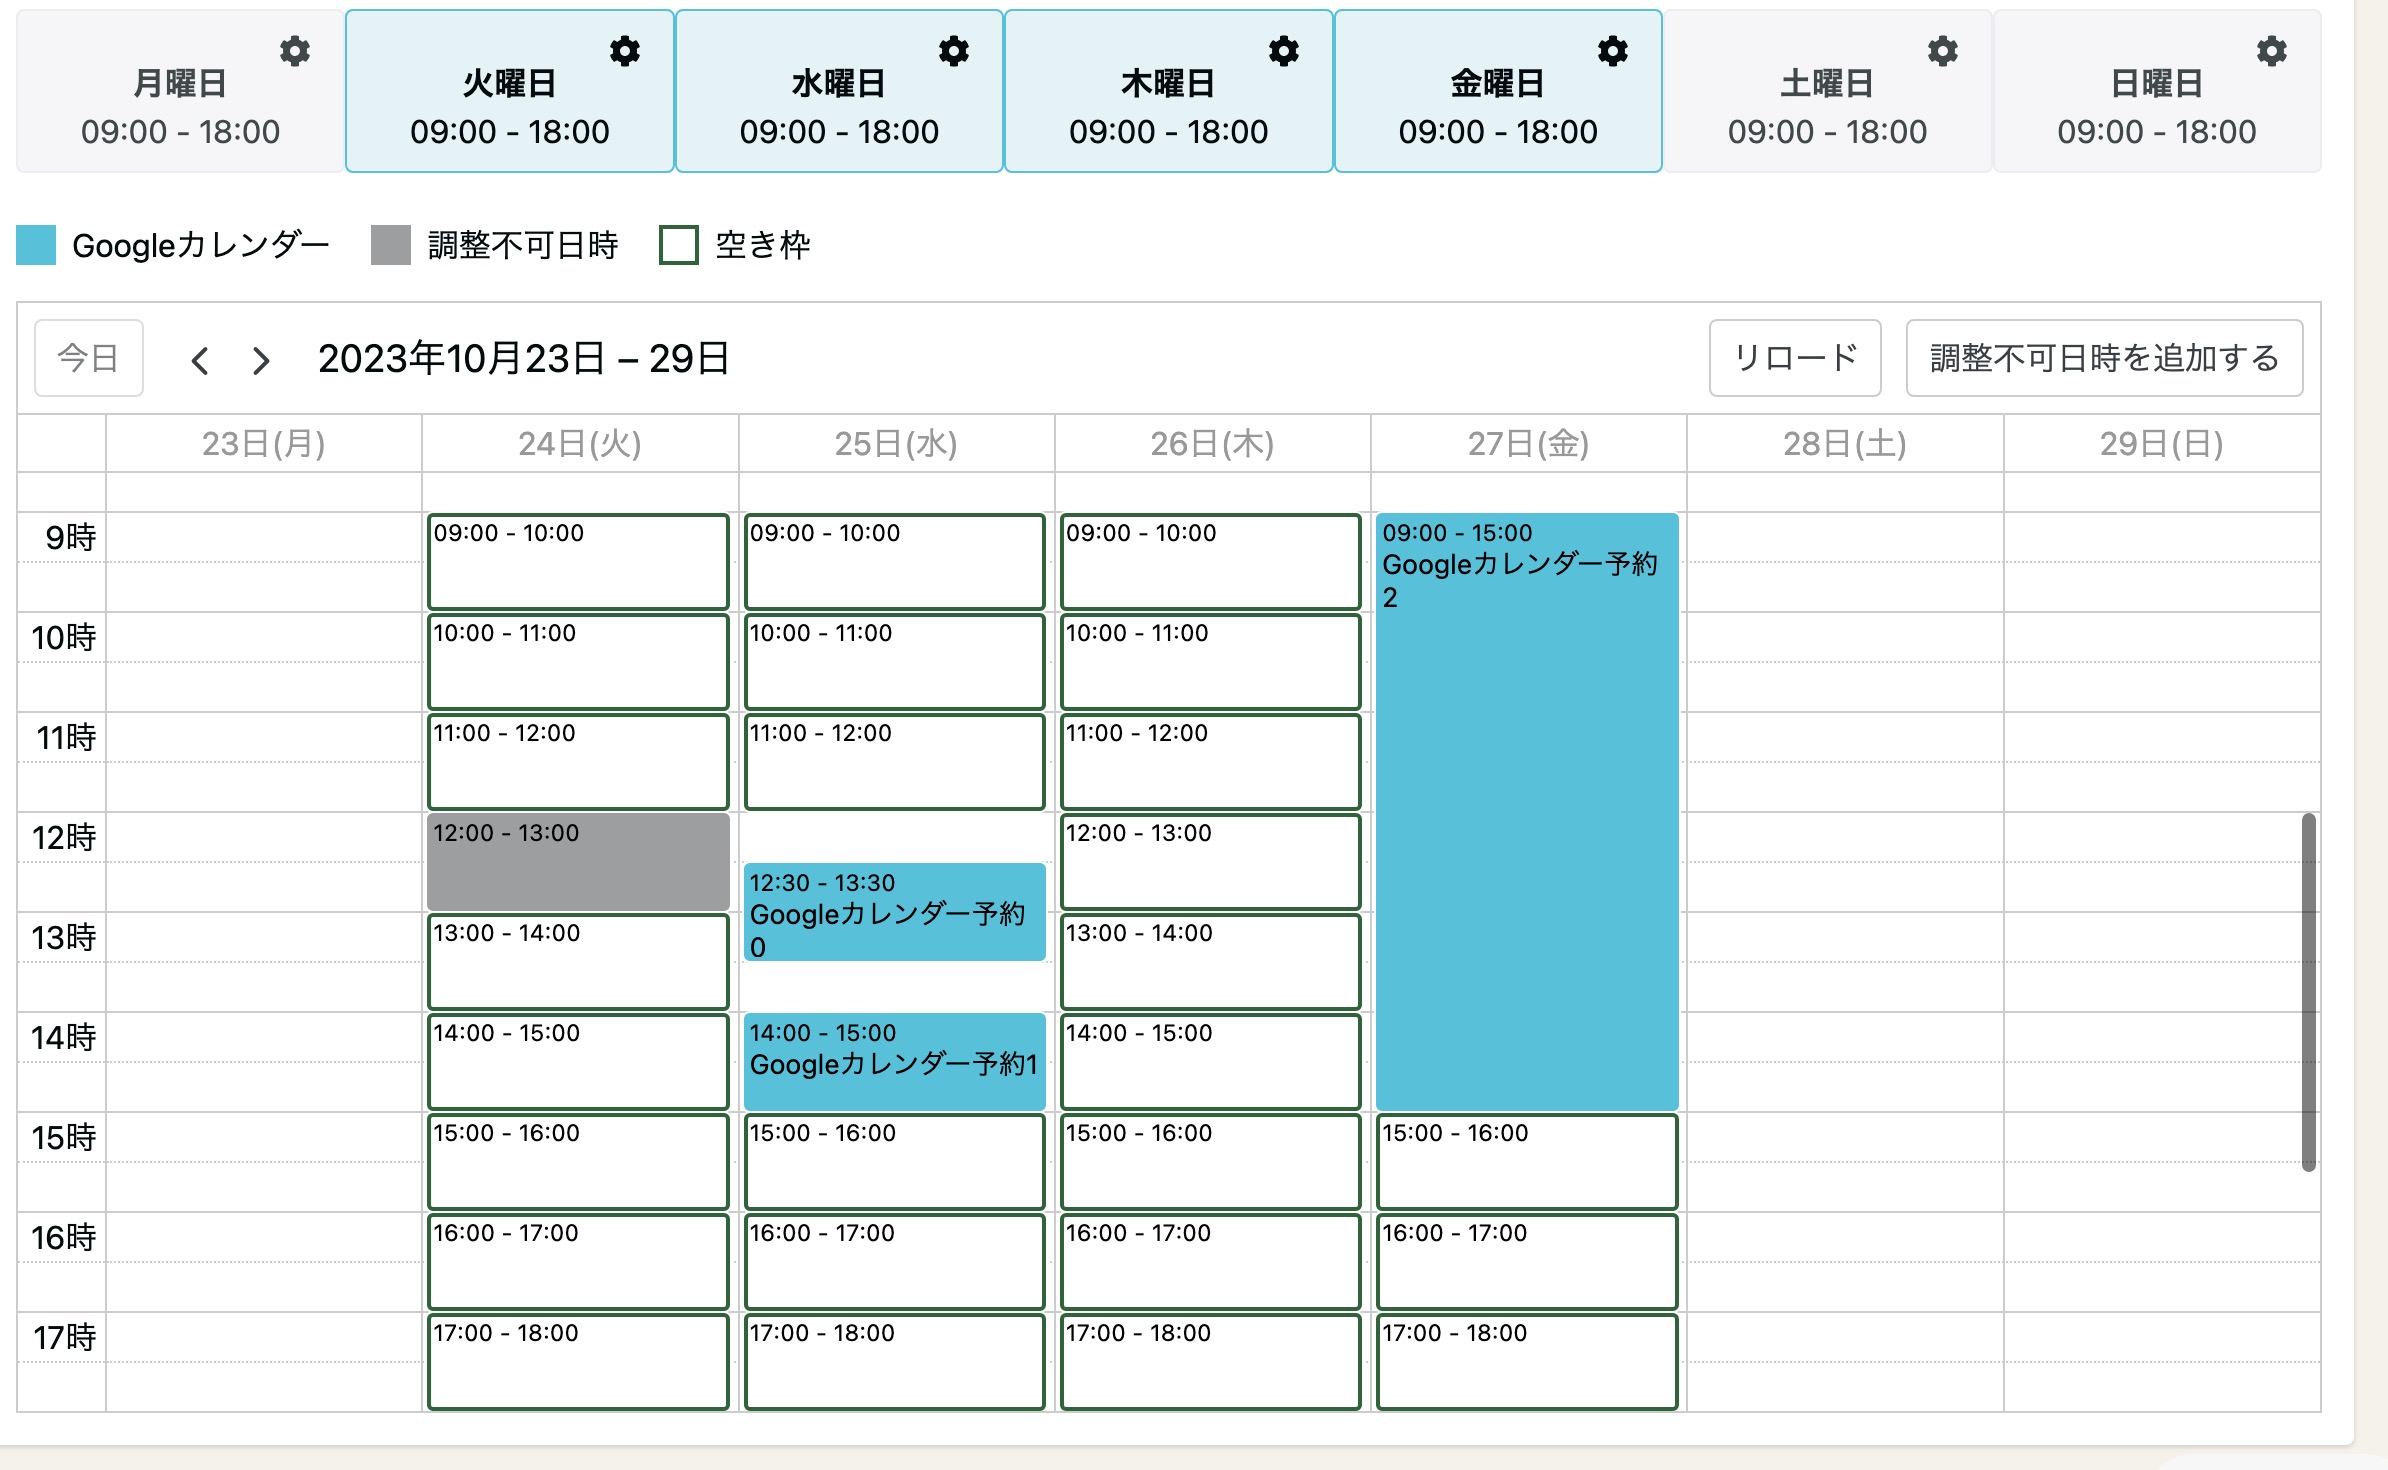Click the gray 12:00 - 13:00 unavailable slot
Image resolution: width=2388 pixels, height=1470 pixels.
(578, 861)
